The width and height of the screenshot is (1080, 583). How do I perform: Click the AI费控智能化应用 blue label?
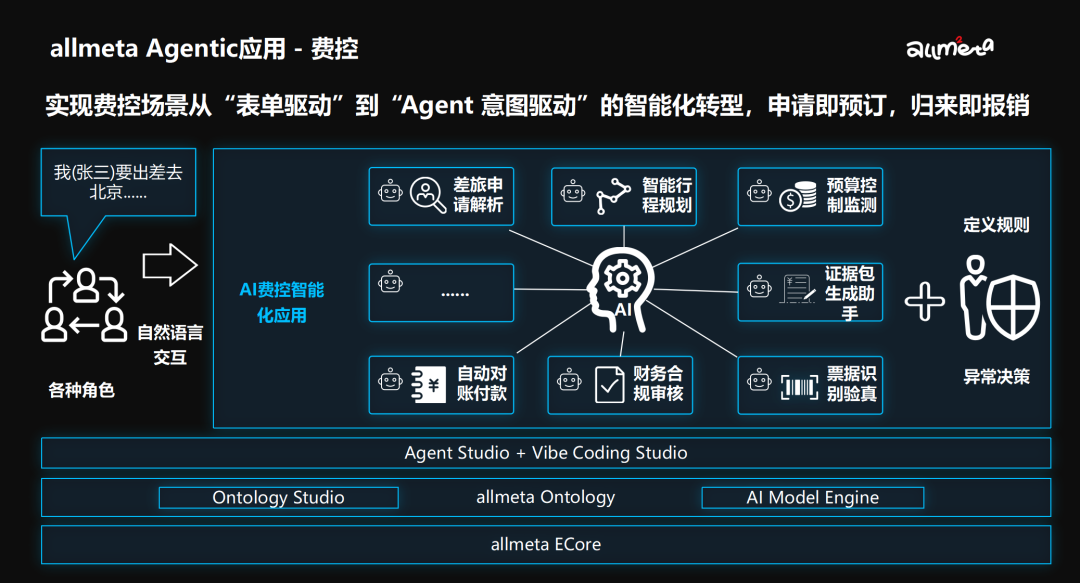pos(281,303)
